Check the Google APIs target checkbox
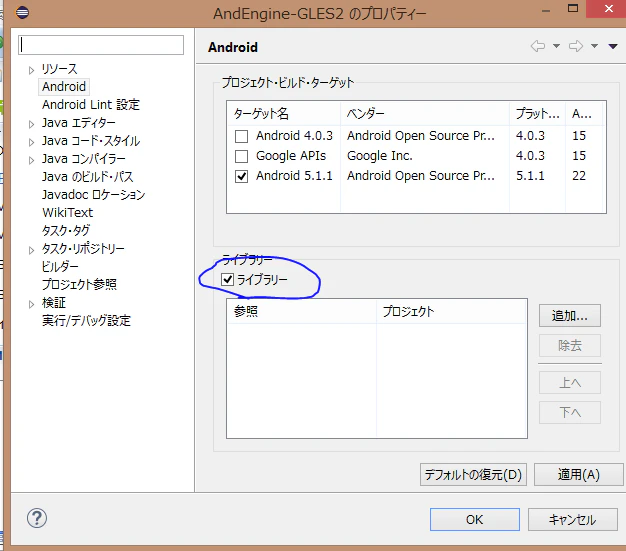This screenshot has height=551, width=626. (241, 156)
